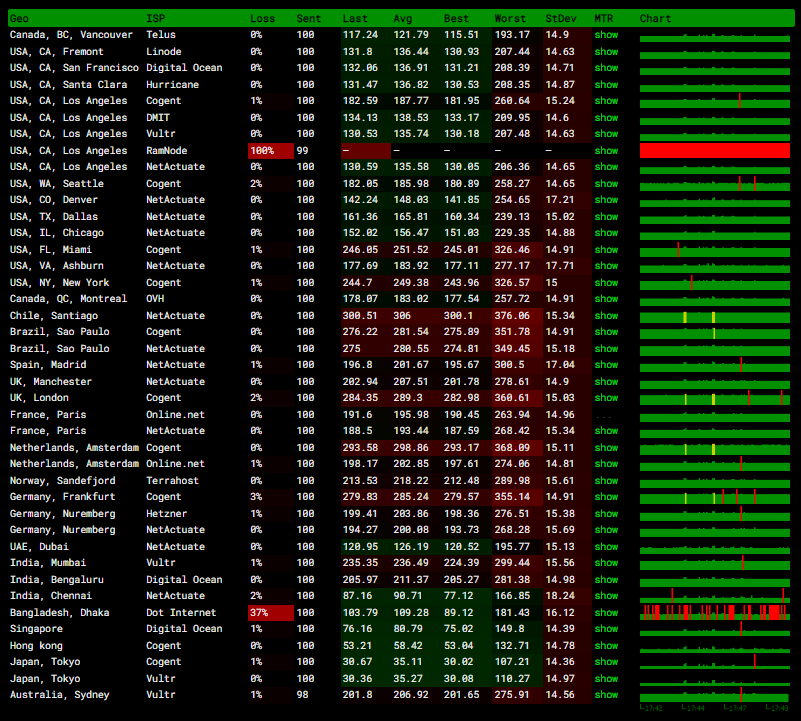Click the avg value 58.42 for Hong Kong
This screenshot has height=721, width=801.
click(408, 645)
